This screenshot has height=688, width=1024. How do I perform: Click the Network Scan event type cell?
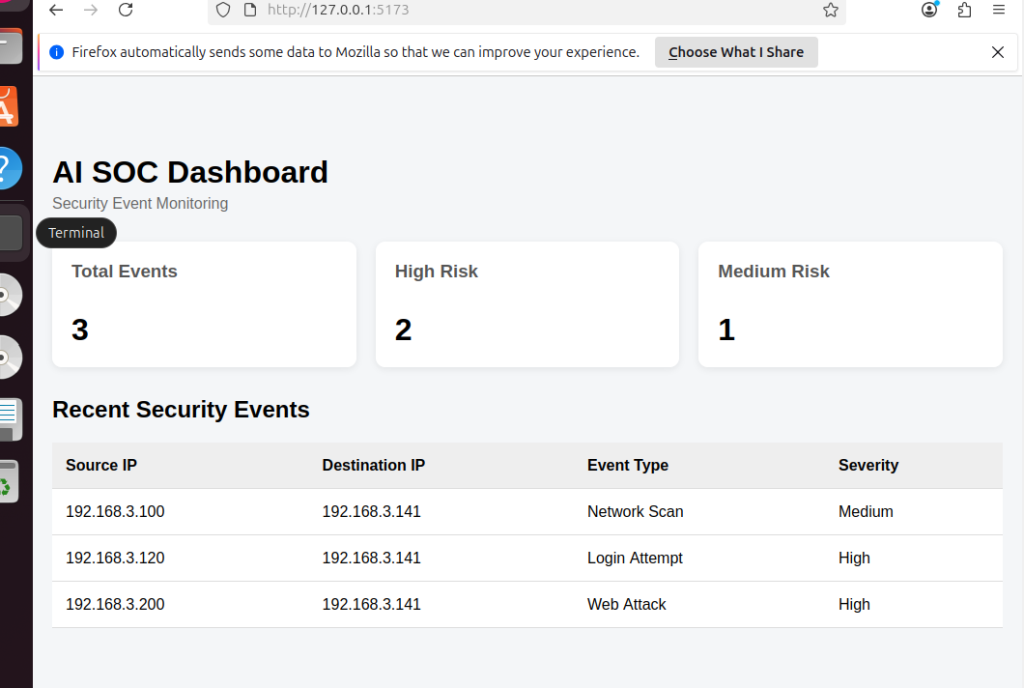[x=635, y=512]
